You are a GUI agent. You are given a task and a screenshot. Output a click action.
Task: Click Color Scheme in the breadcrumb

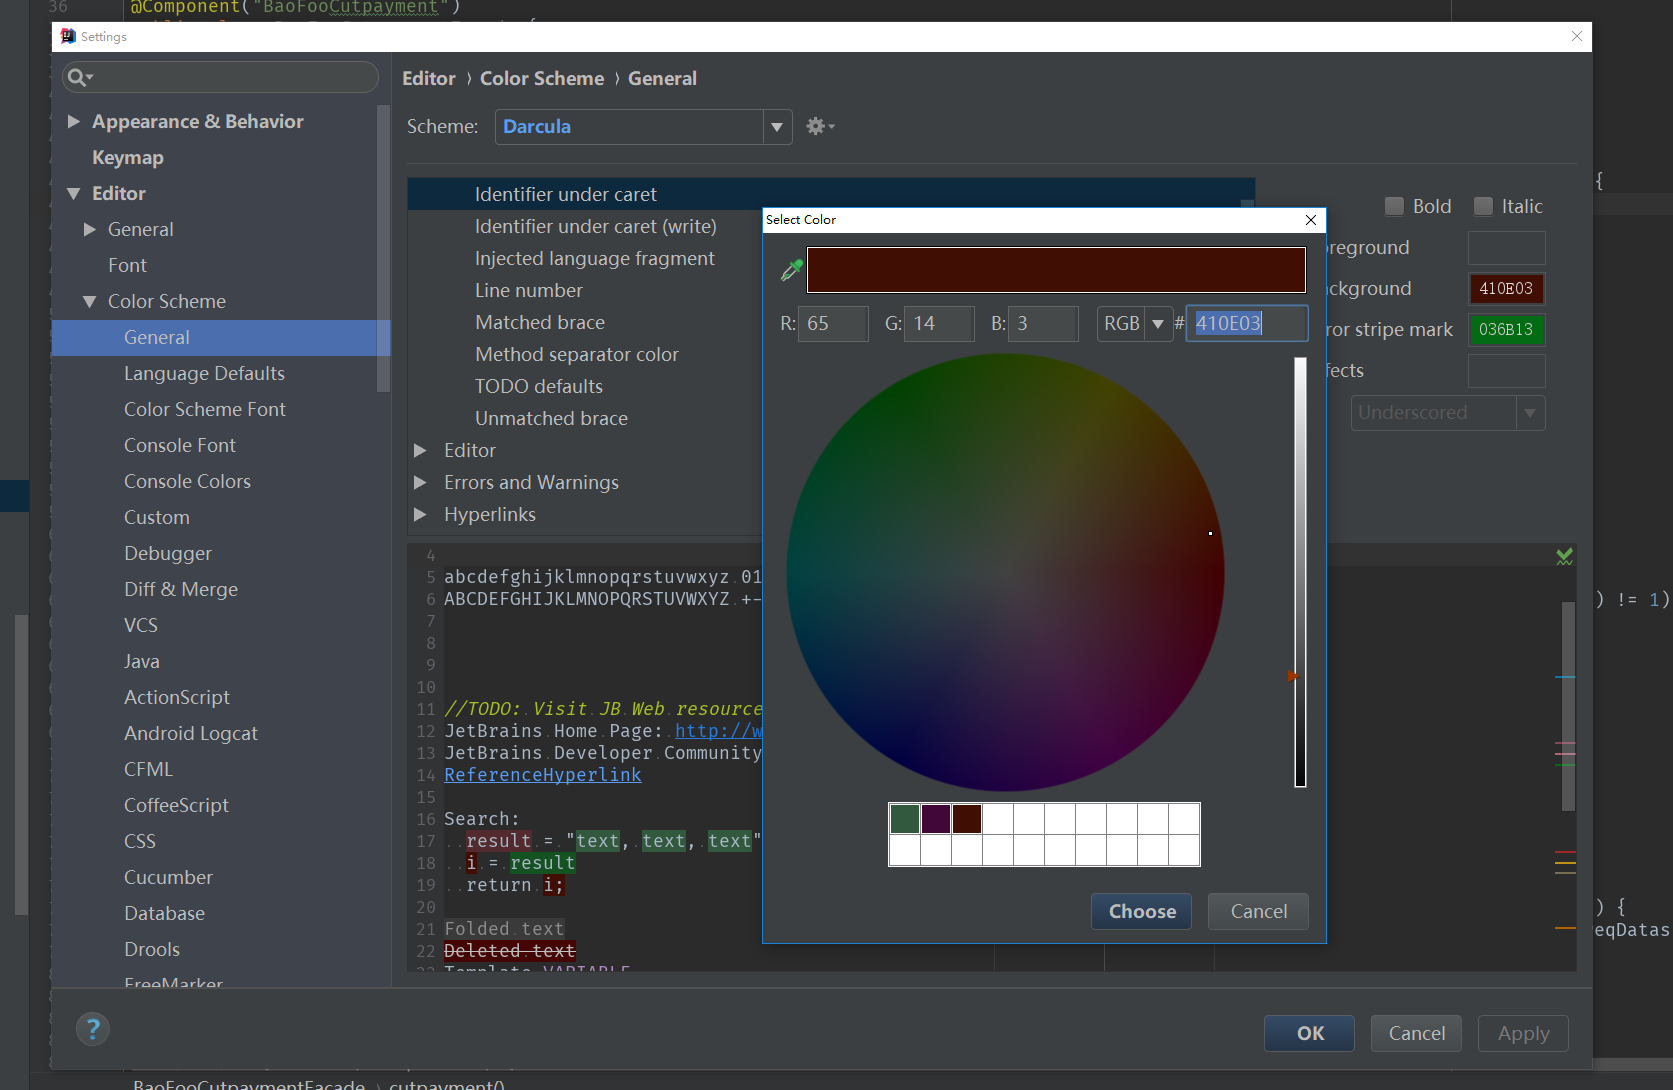pos(542,78)
